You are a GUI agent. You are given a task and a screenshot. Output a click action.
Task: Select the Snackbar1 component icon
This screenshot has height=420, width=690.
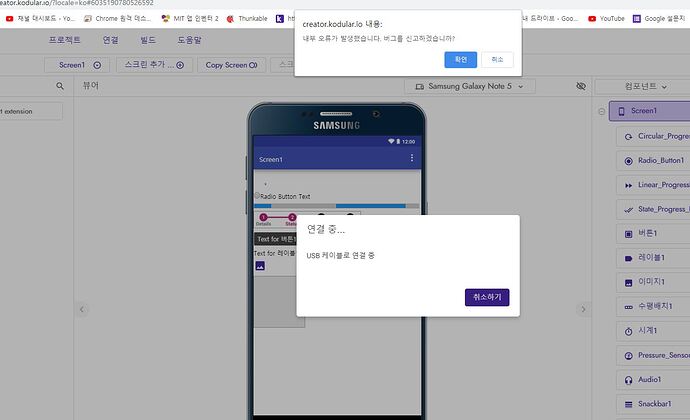[628, 404]
